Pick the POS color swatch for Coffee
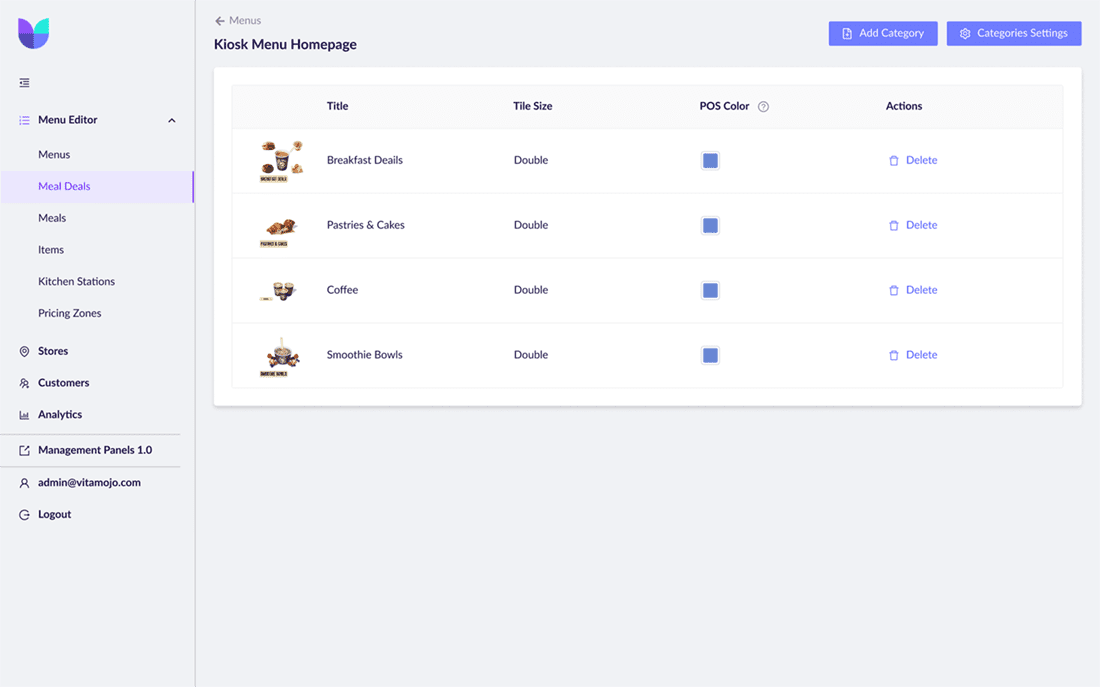Viewport: 1100px width, 687px height. (710, 291)
